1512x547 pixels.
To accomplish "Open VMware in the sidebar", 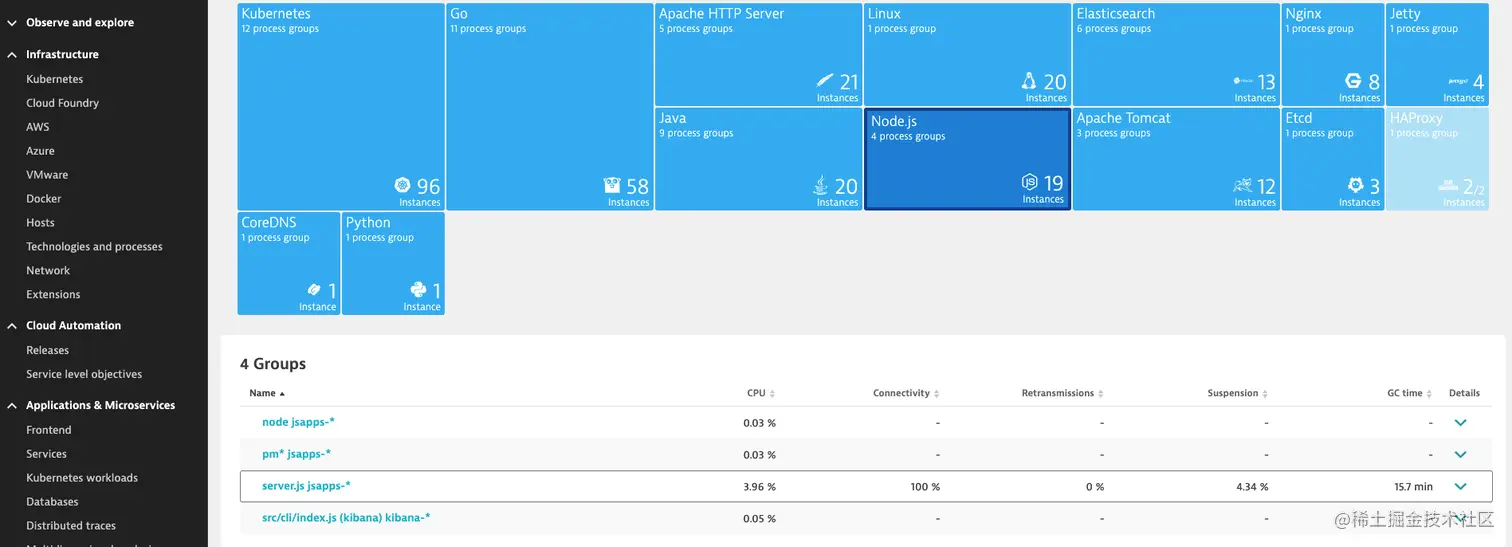I will (47, 175).
